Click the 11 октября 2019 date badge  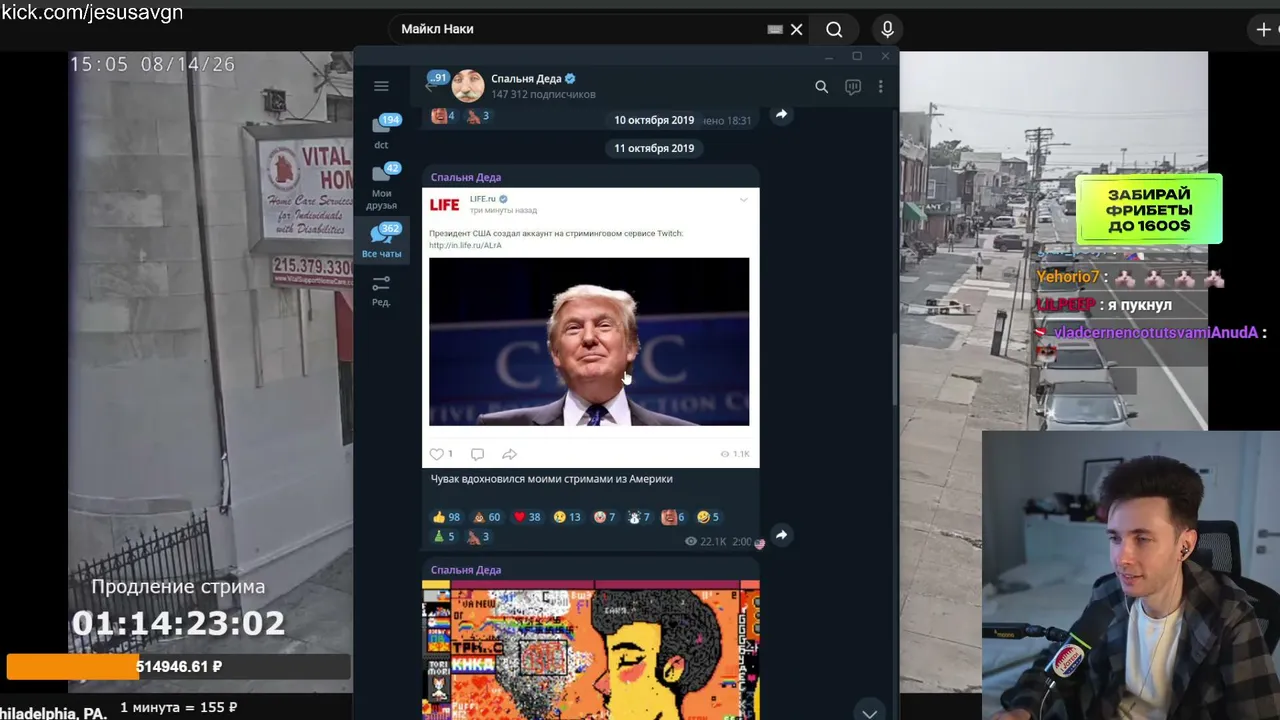pos(654,148)
